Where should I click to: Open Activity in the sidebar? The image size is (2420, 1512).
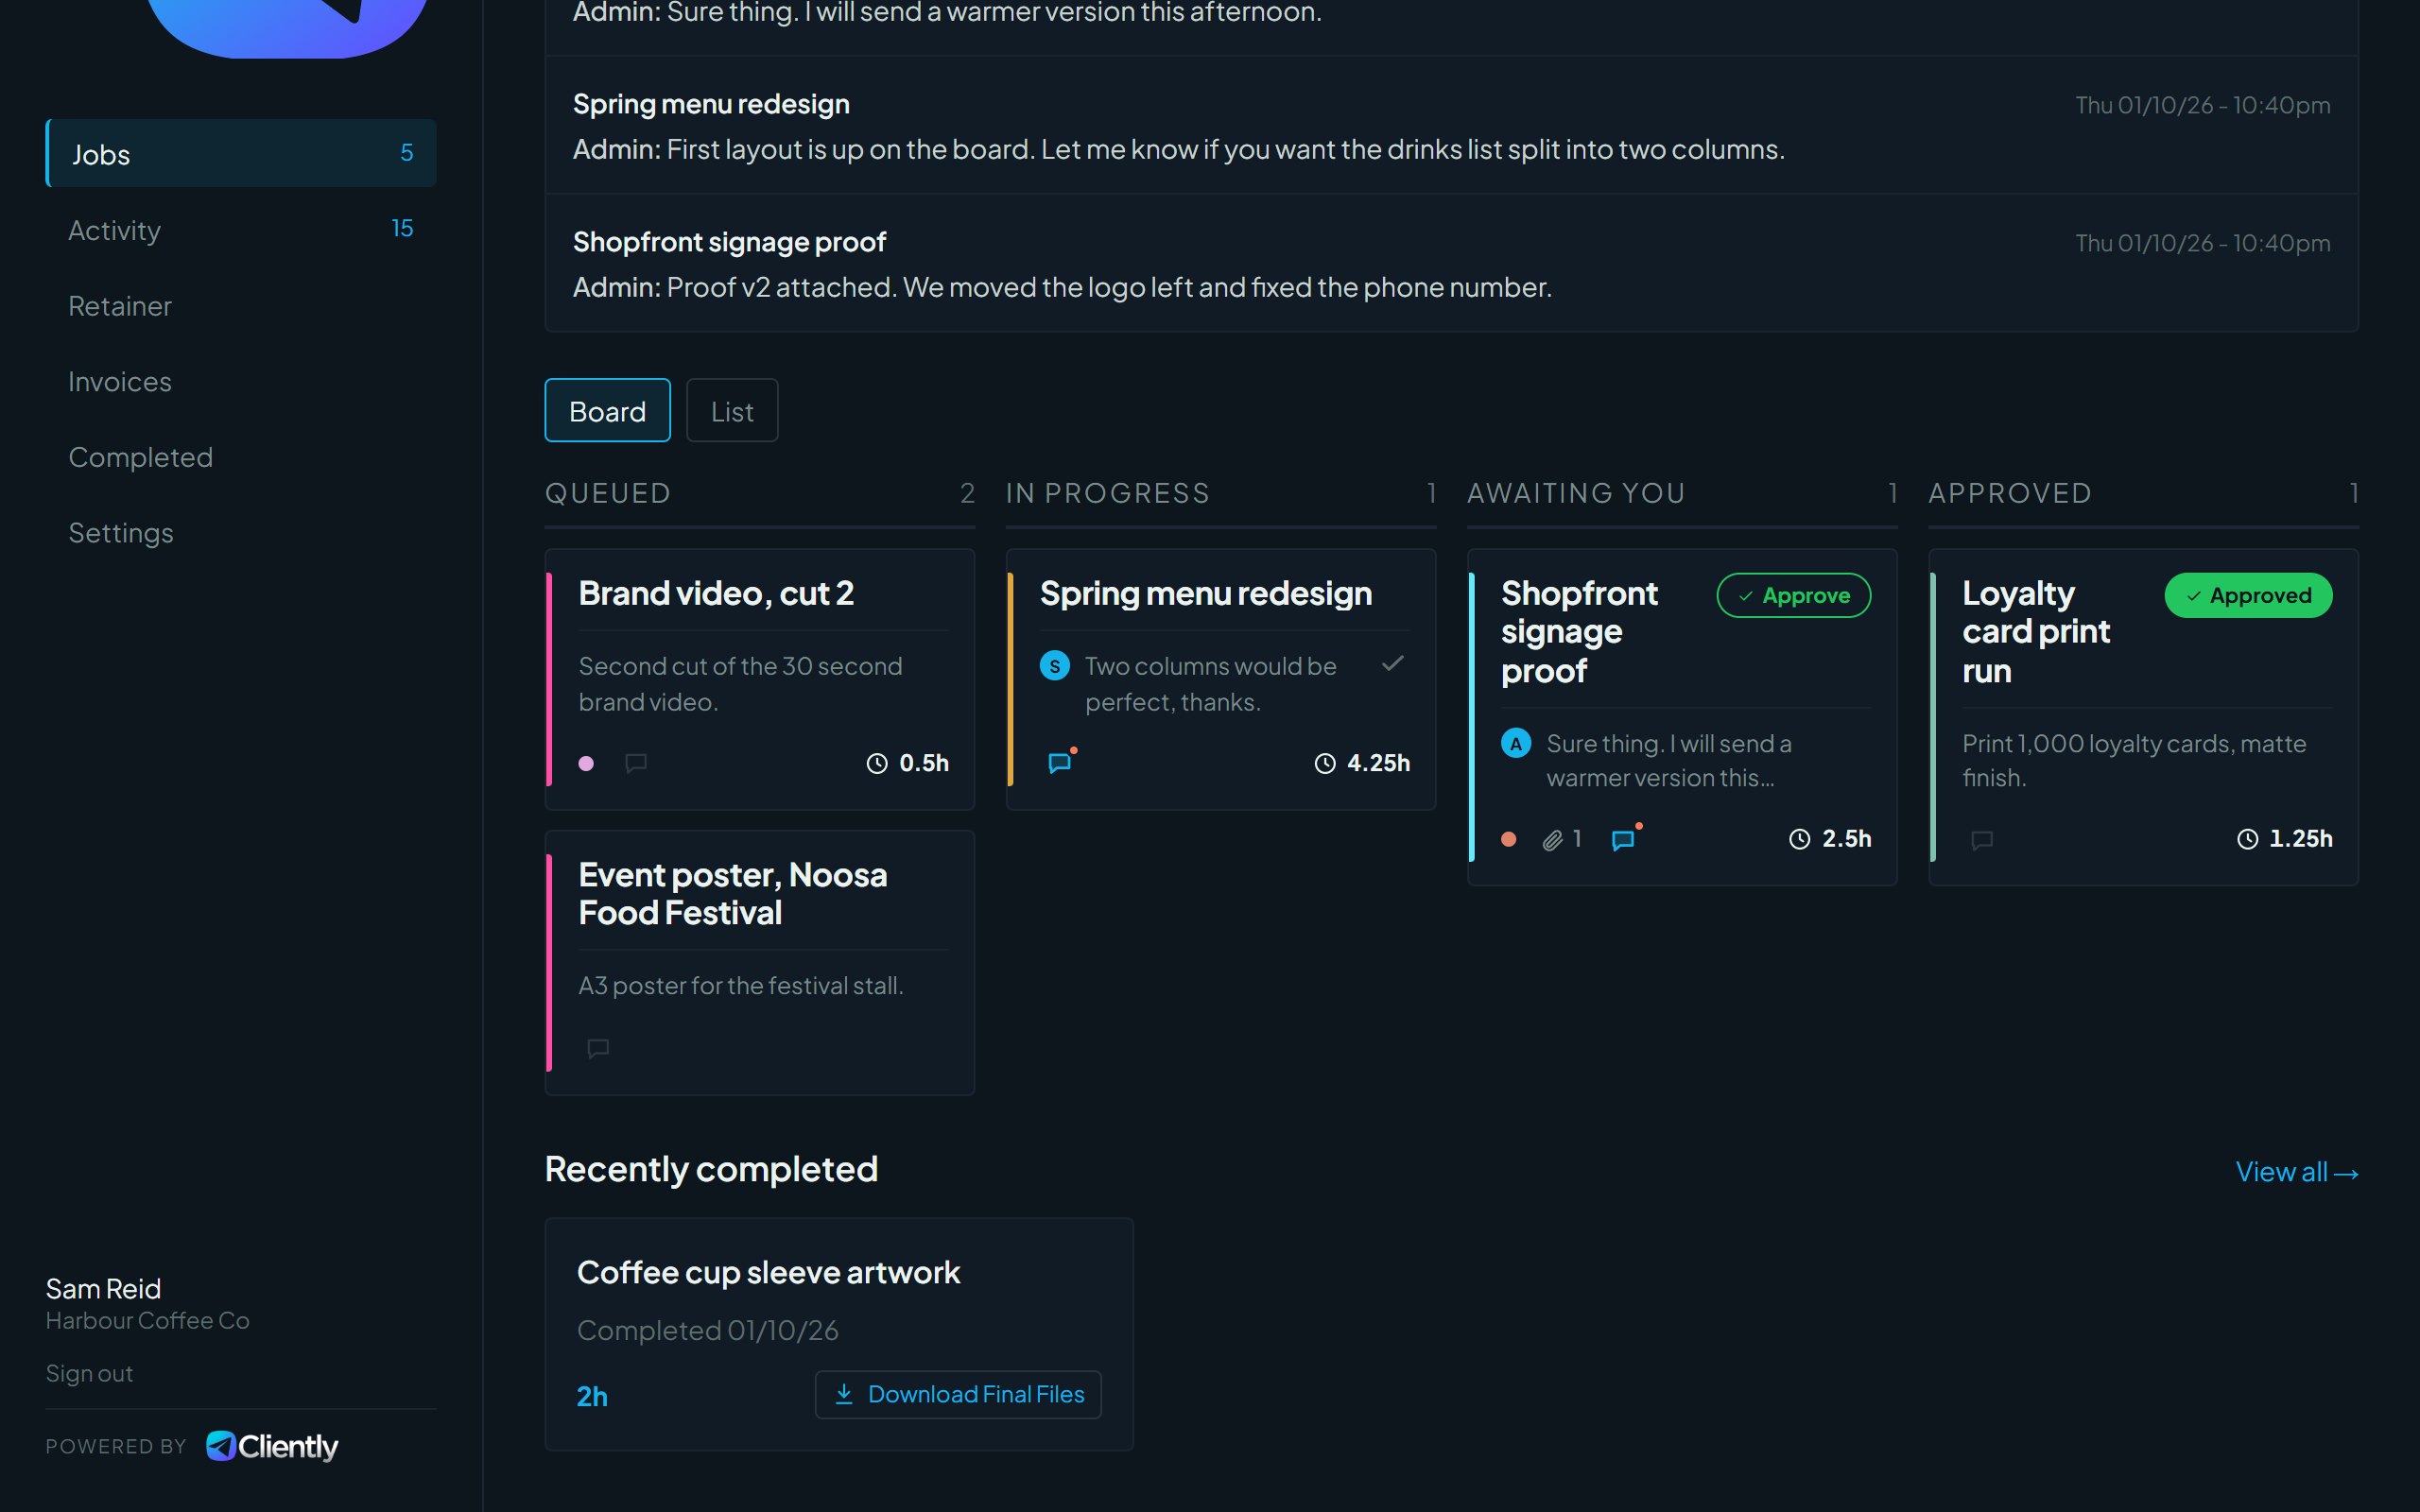[241, 229]
